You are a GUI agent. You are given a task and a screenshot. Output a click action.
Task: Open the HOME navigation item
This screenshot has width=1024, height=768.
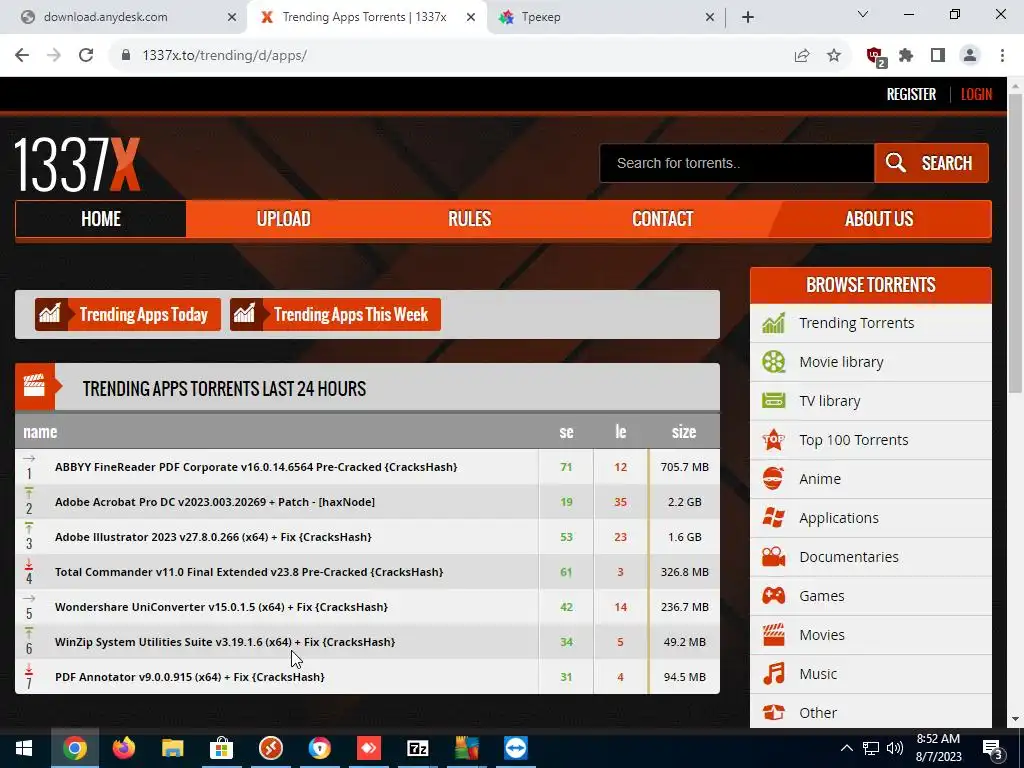pos(101,219)
